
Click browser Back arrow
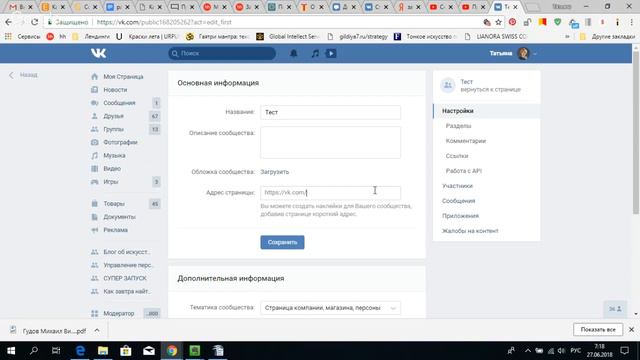coord(9,22)
